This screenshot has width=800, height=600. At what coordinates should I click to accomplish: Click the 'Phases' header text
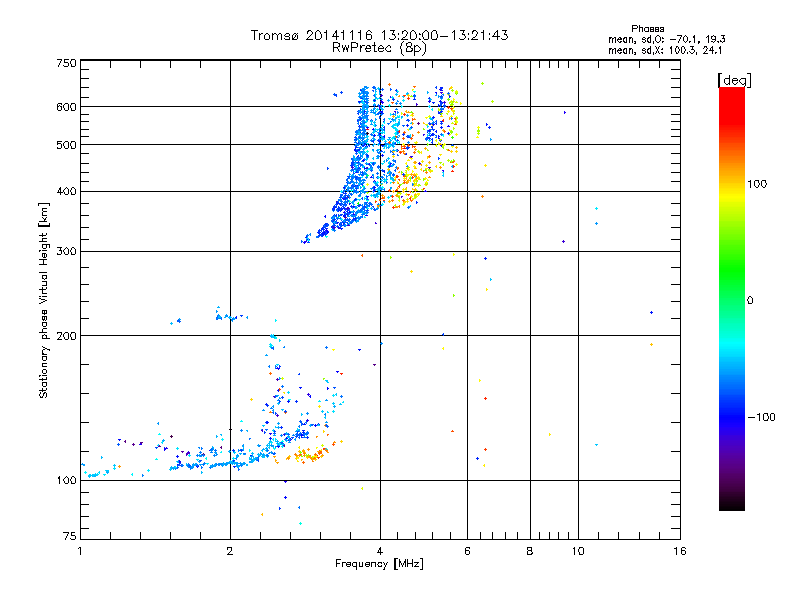pyautogui.click(x=647, y=29)
